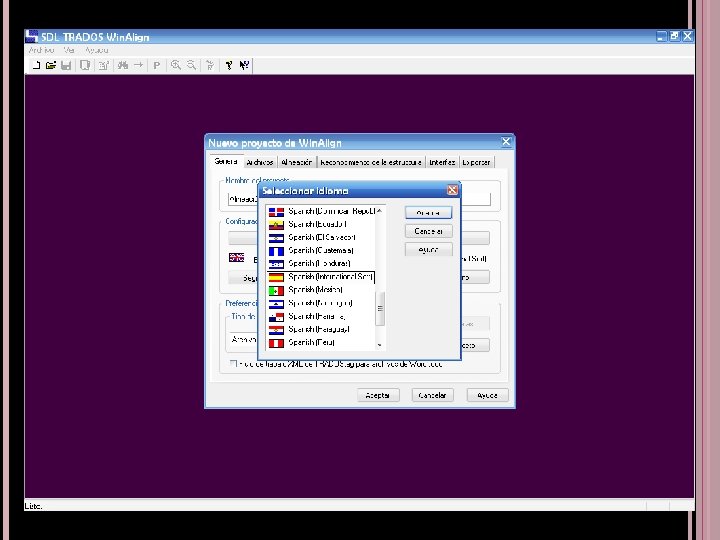Click Ayuda in Nuevo proyecto dialog

487,395
